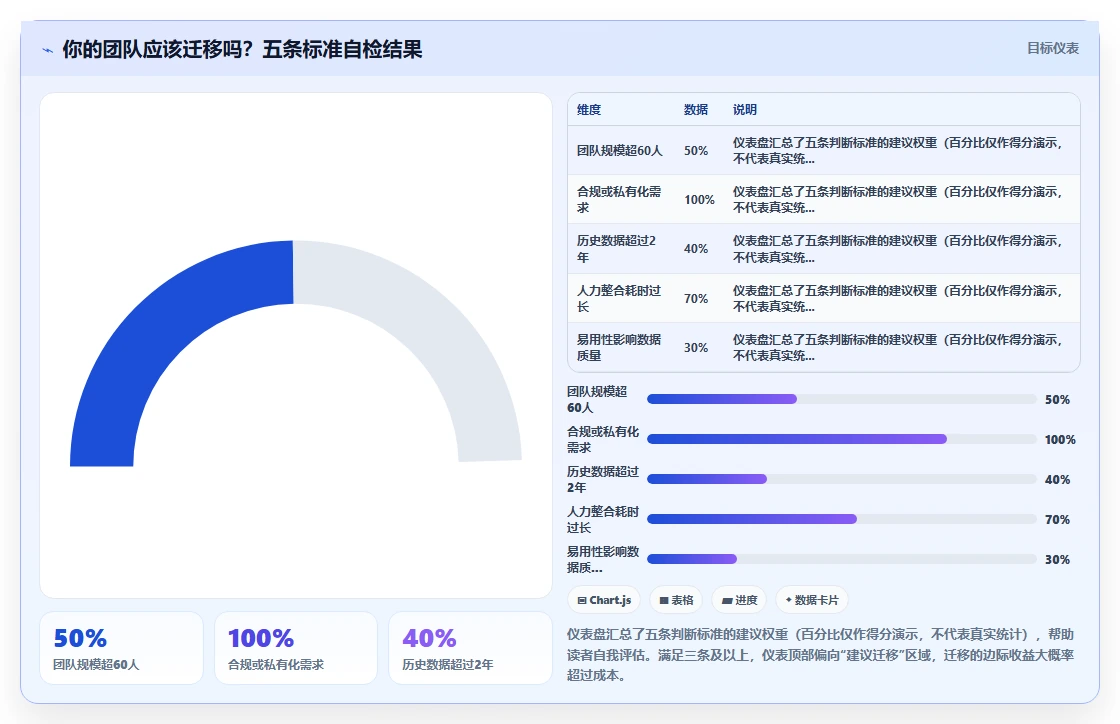Click the lightning icon beside the dashboard title
The image size is (1120, 724).
[x=48, y=50]
